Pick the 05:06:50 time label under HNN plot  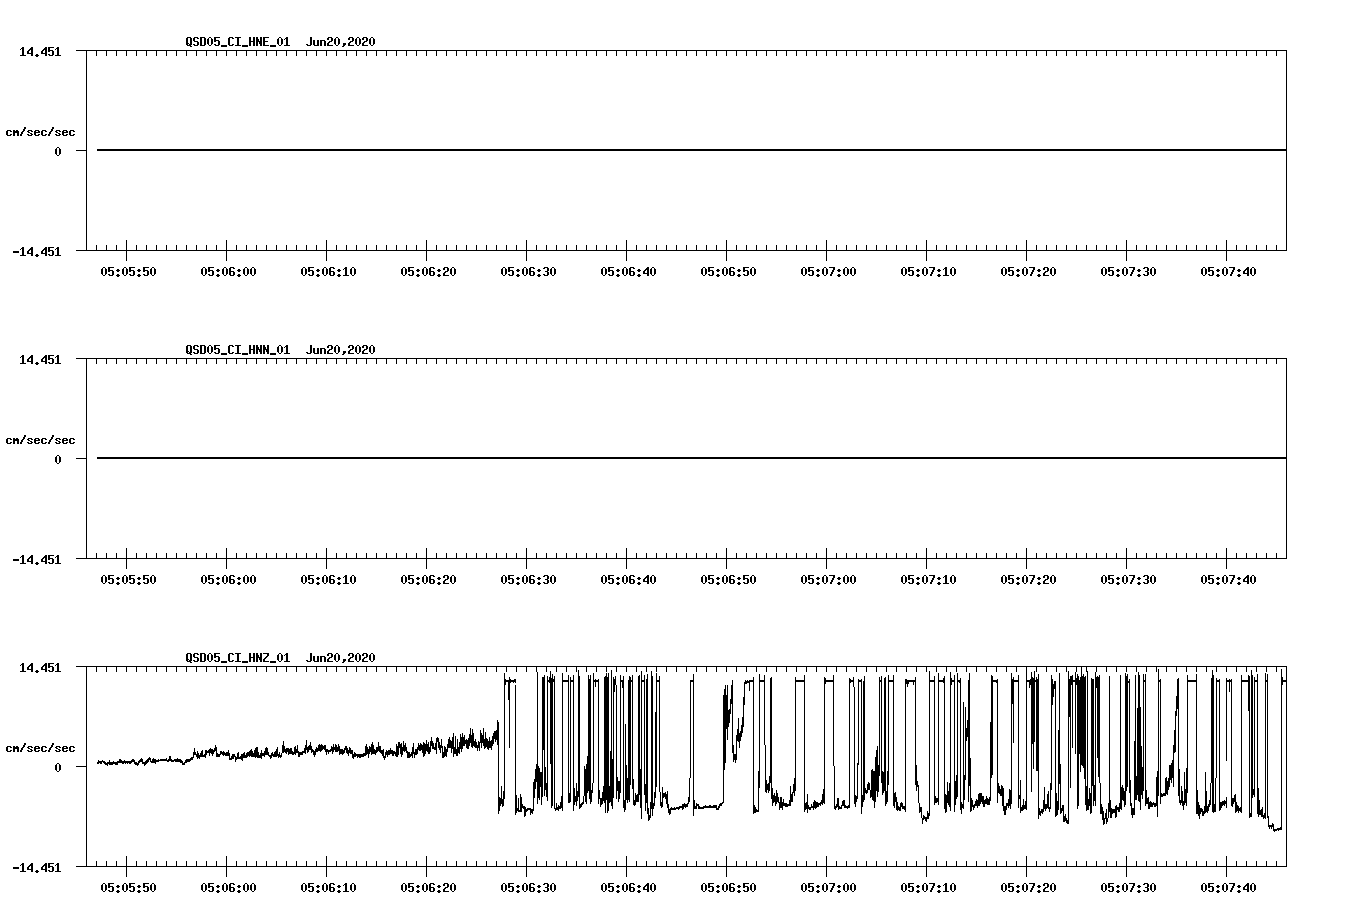[728, 580]
